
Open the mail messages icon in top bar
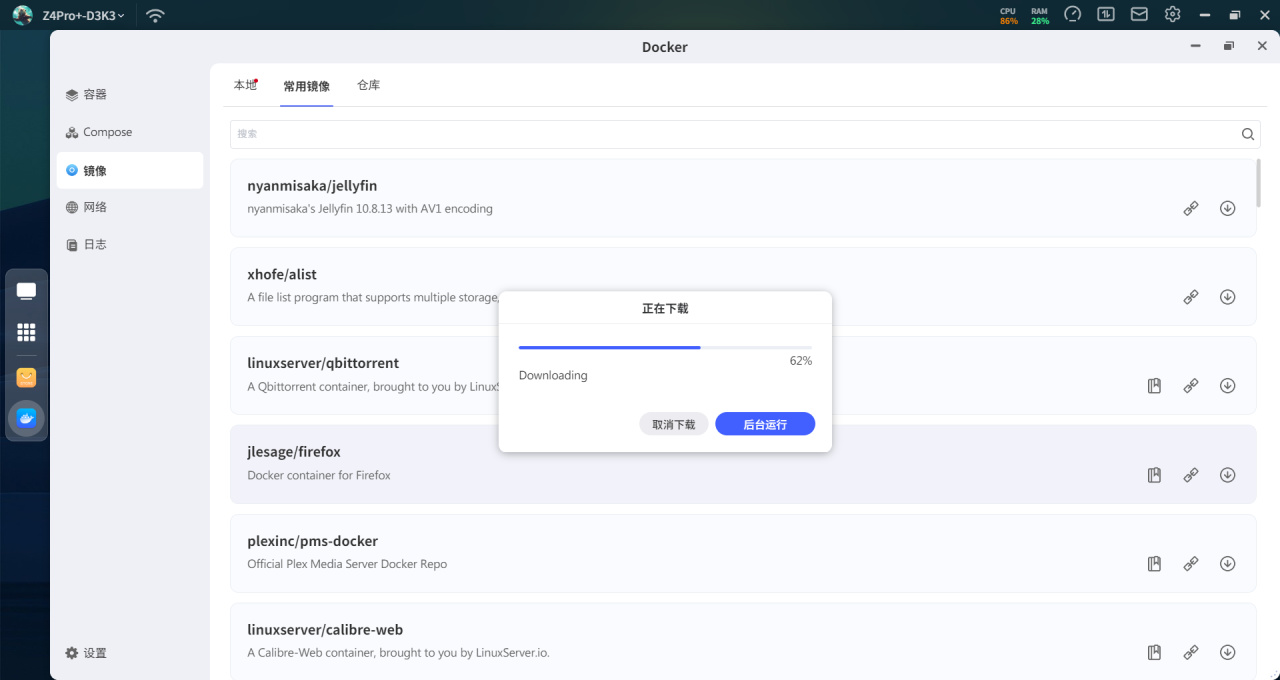(x=1139, y=14)
